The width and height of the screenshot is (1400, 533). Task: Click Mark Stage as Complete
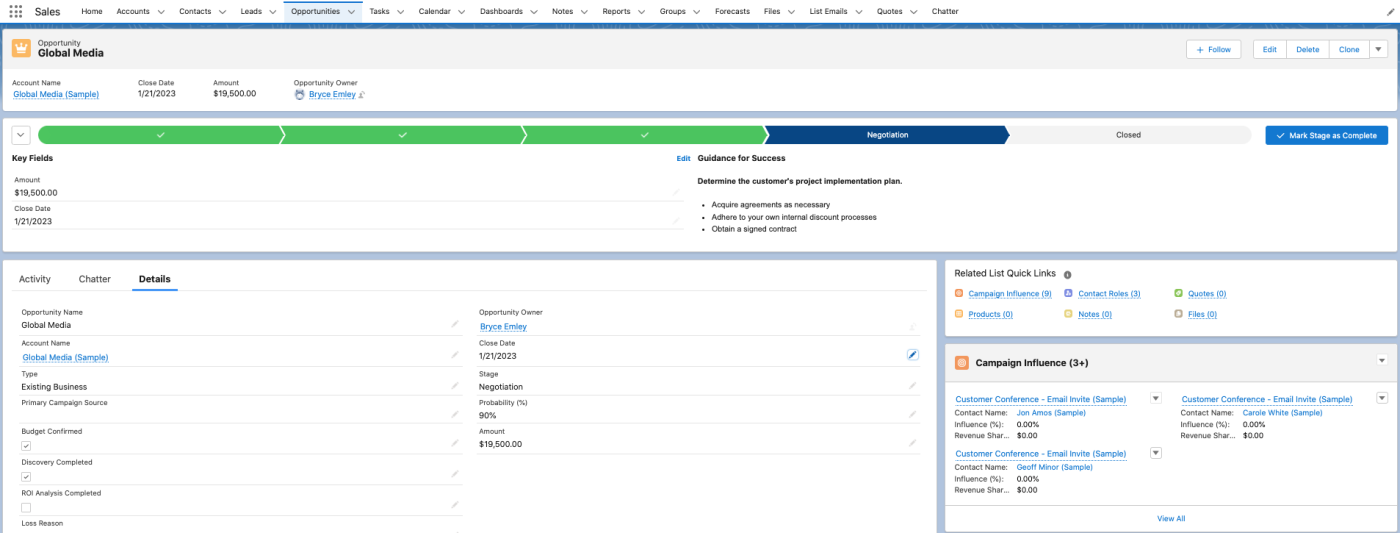click(x=1326, y=135)
